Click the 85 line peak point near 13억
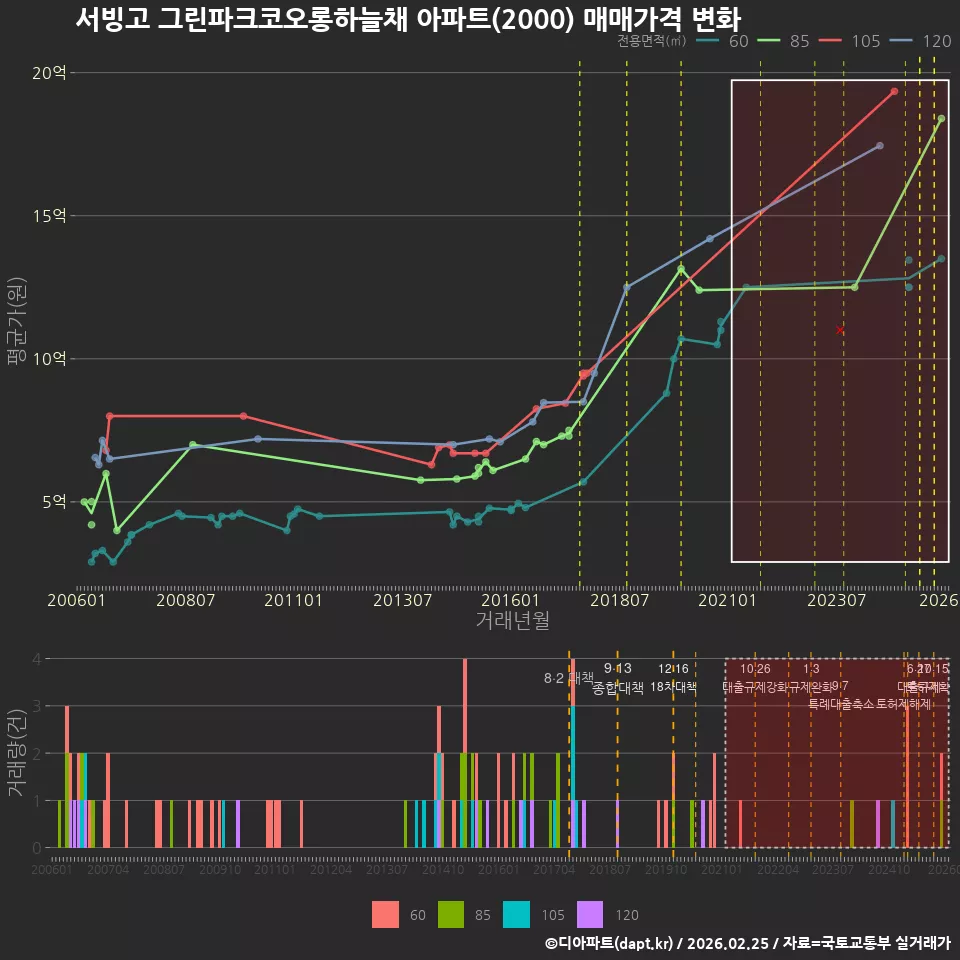 coord(681,269)
